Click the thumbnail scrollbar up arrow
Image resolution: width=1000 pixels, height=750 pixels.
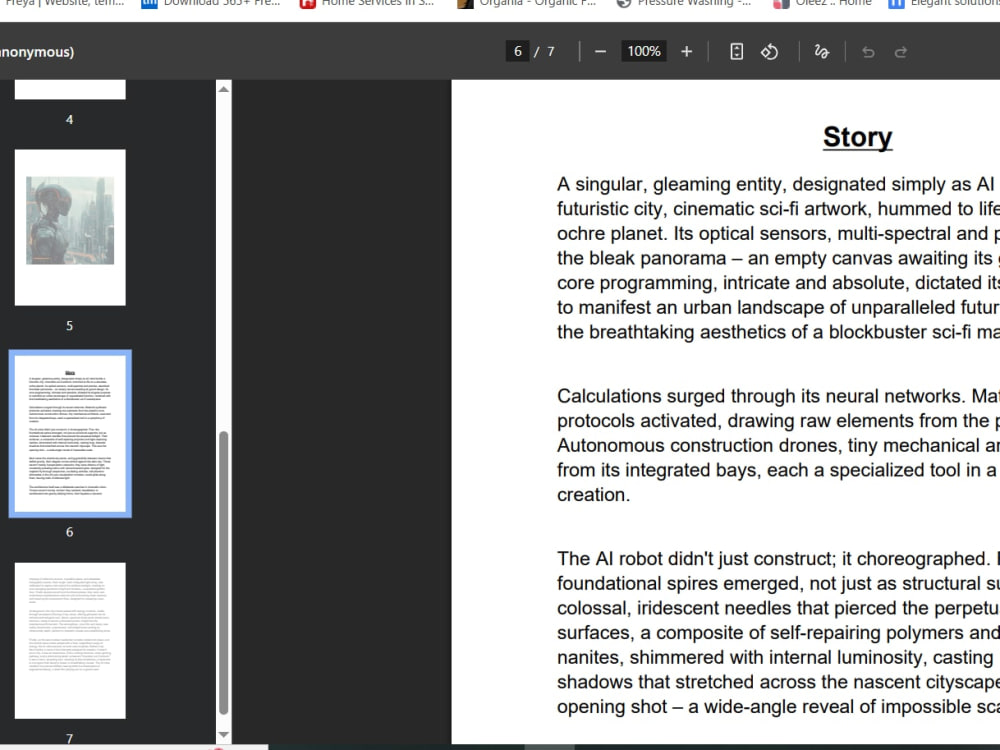(223, 89)
